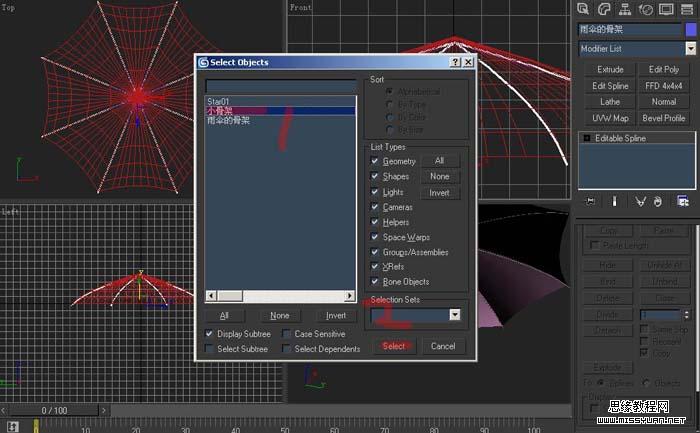Toggle Show End Result icon
The image size is (700, 433).
pyautogui.click(x=614, y=201)
